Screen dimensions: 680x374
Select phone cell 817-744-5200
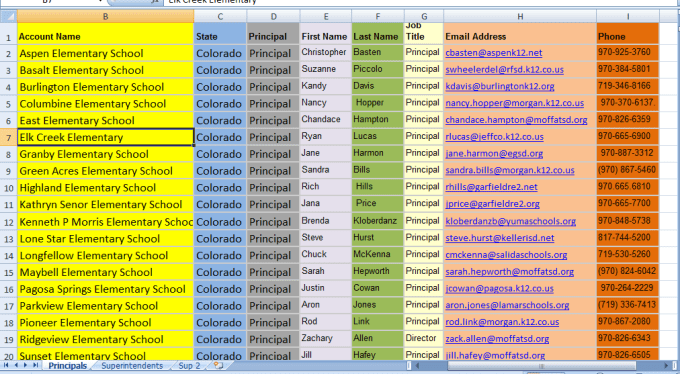tap(628, 238)
